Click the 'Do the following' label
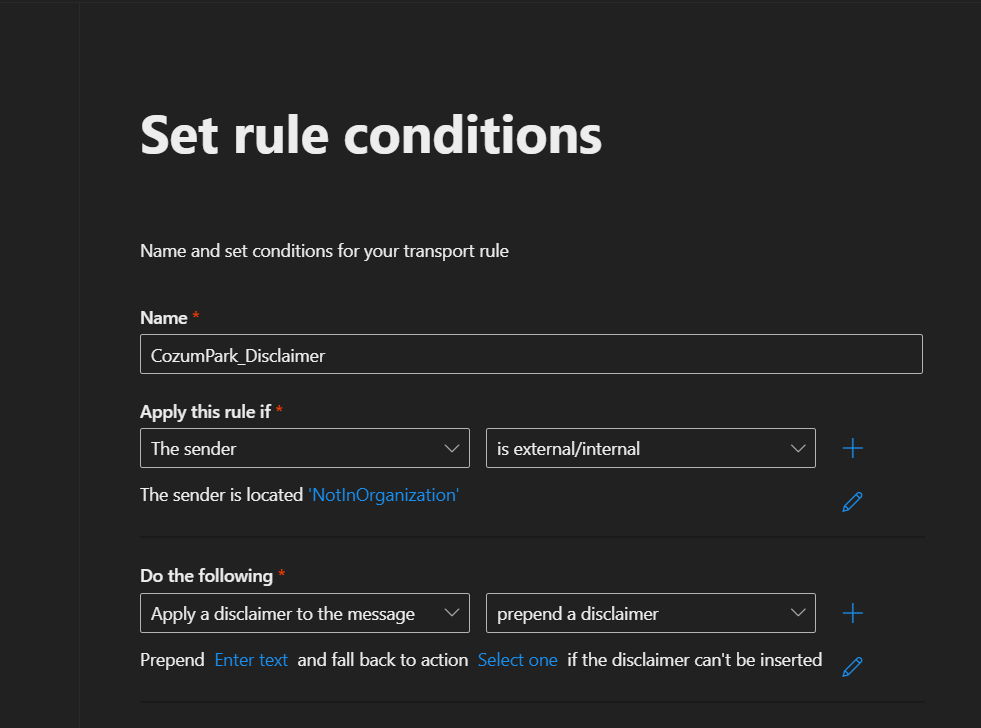The image size is (981, 728). (206, 576)
